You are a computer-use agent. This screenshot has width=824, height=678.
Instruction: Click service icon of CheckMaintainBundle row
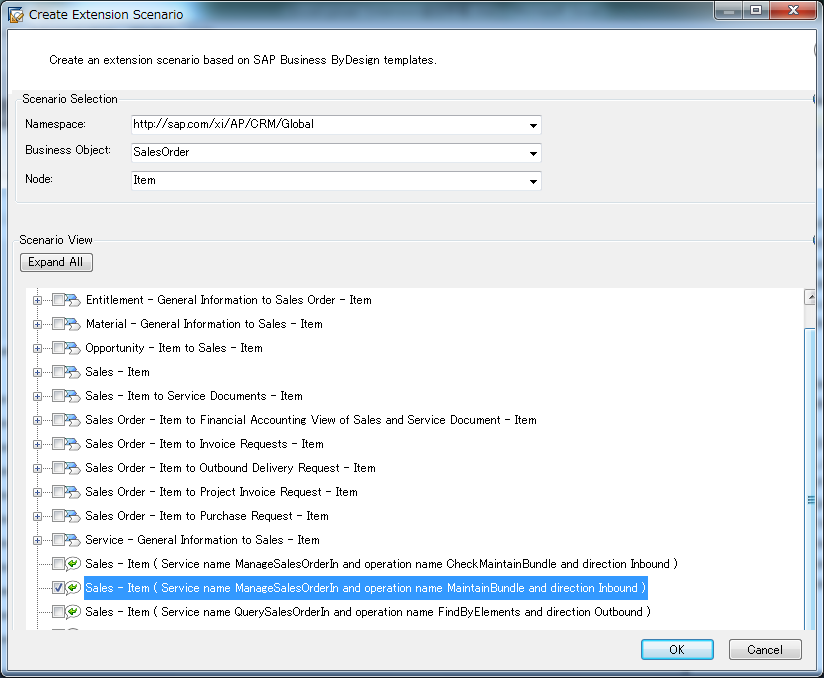[73, 564]
